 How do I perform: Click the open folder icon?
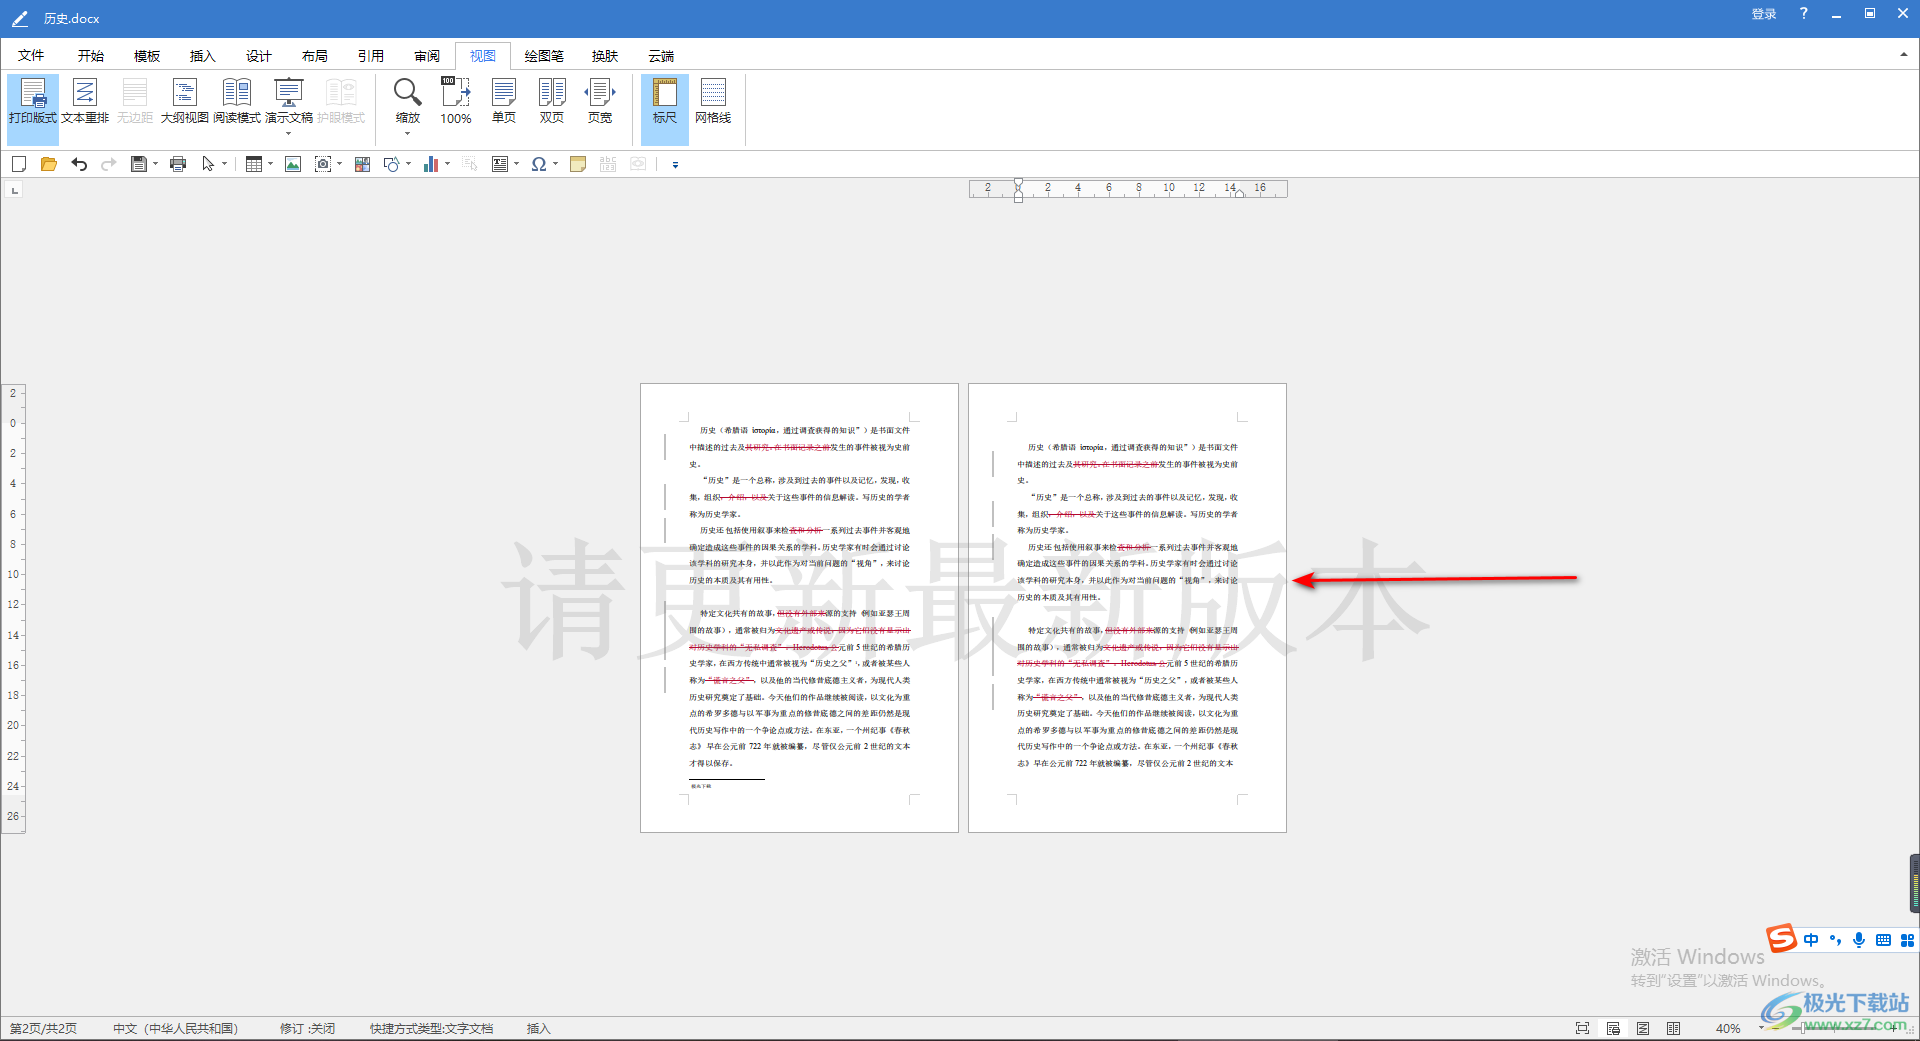[x=48, y=164]
